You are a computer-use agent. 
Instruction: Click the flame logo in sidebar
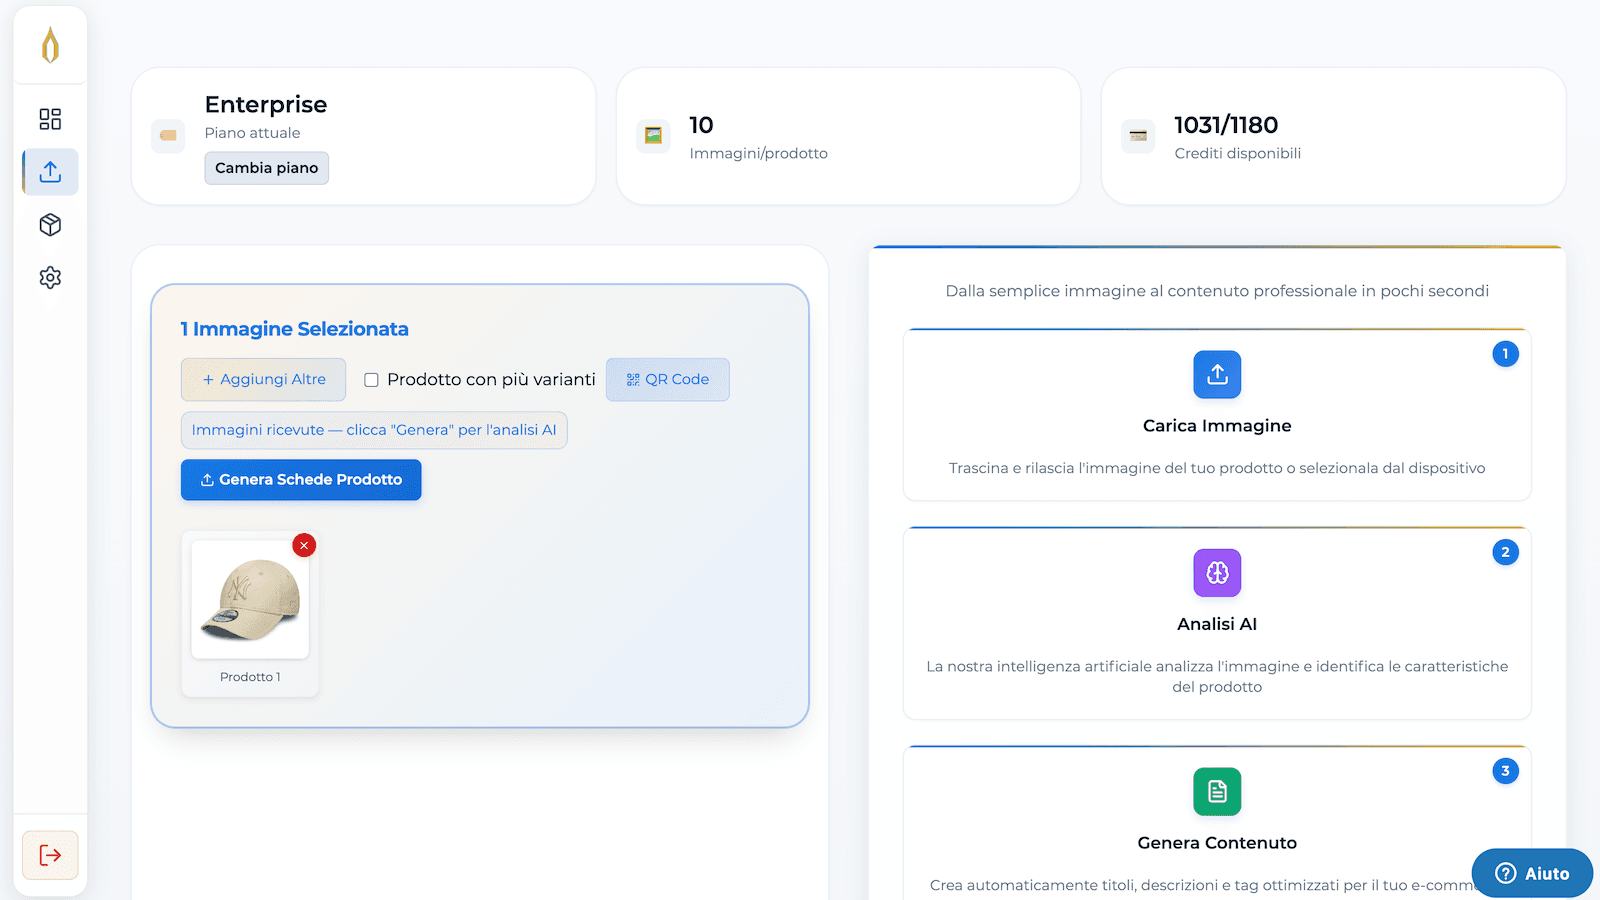click(x=50, y=46)
